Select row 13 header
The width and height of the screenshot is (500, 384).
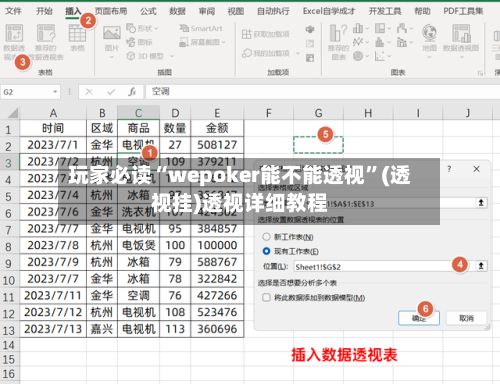click(9, 330)
